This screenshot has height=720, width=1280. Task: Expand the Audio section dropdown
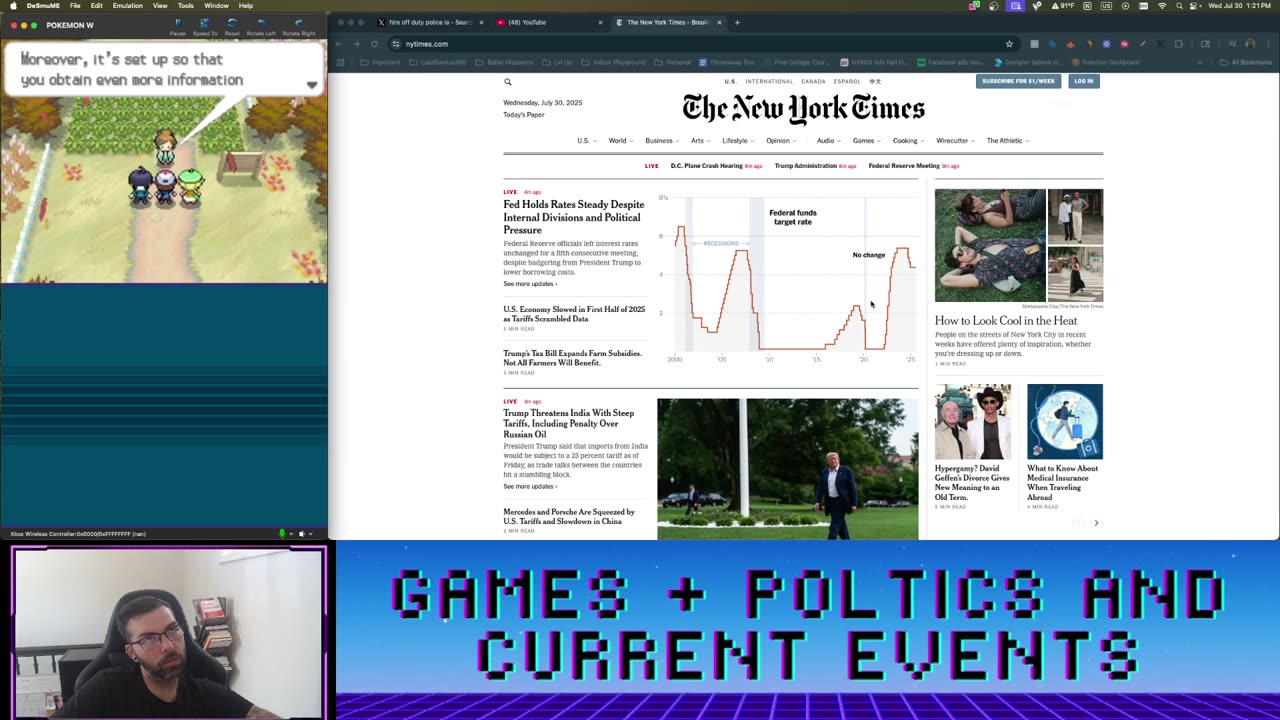(x=828, y=141)
